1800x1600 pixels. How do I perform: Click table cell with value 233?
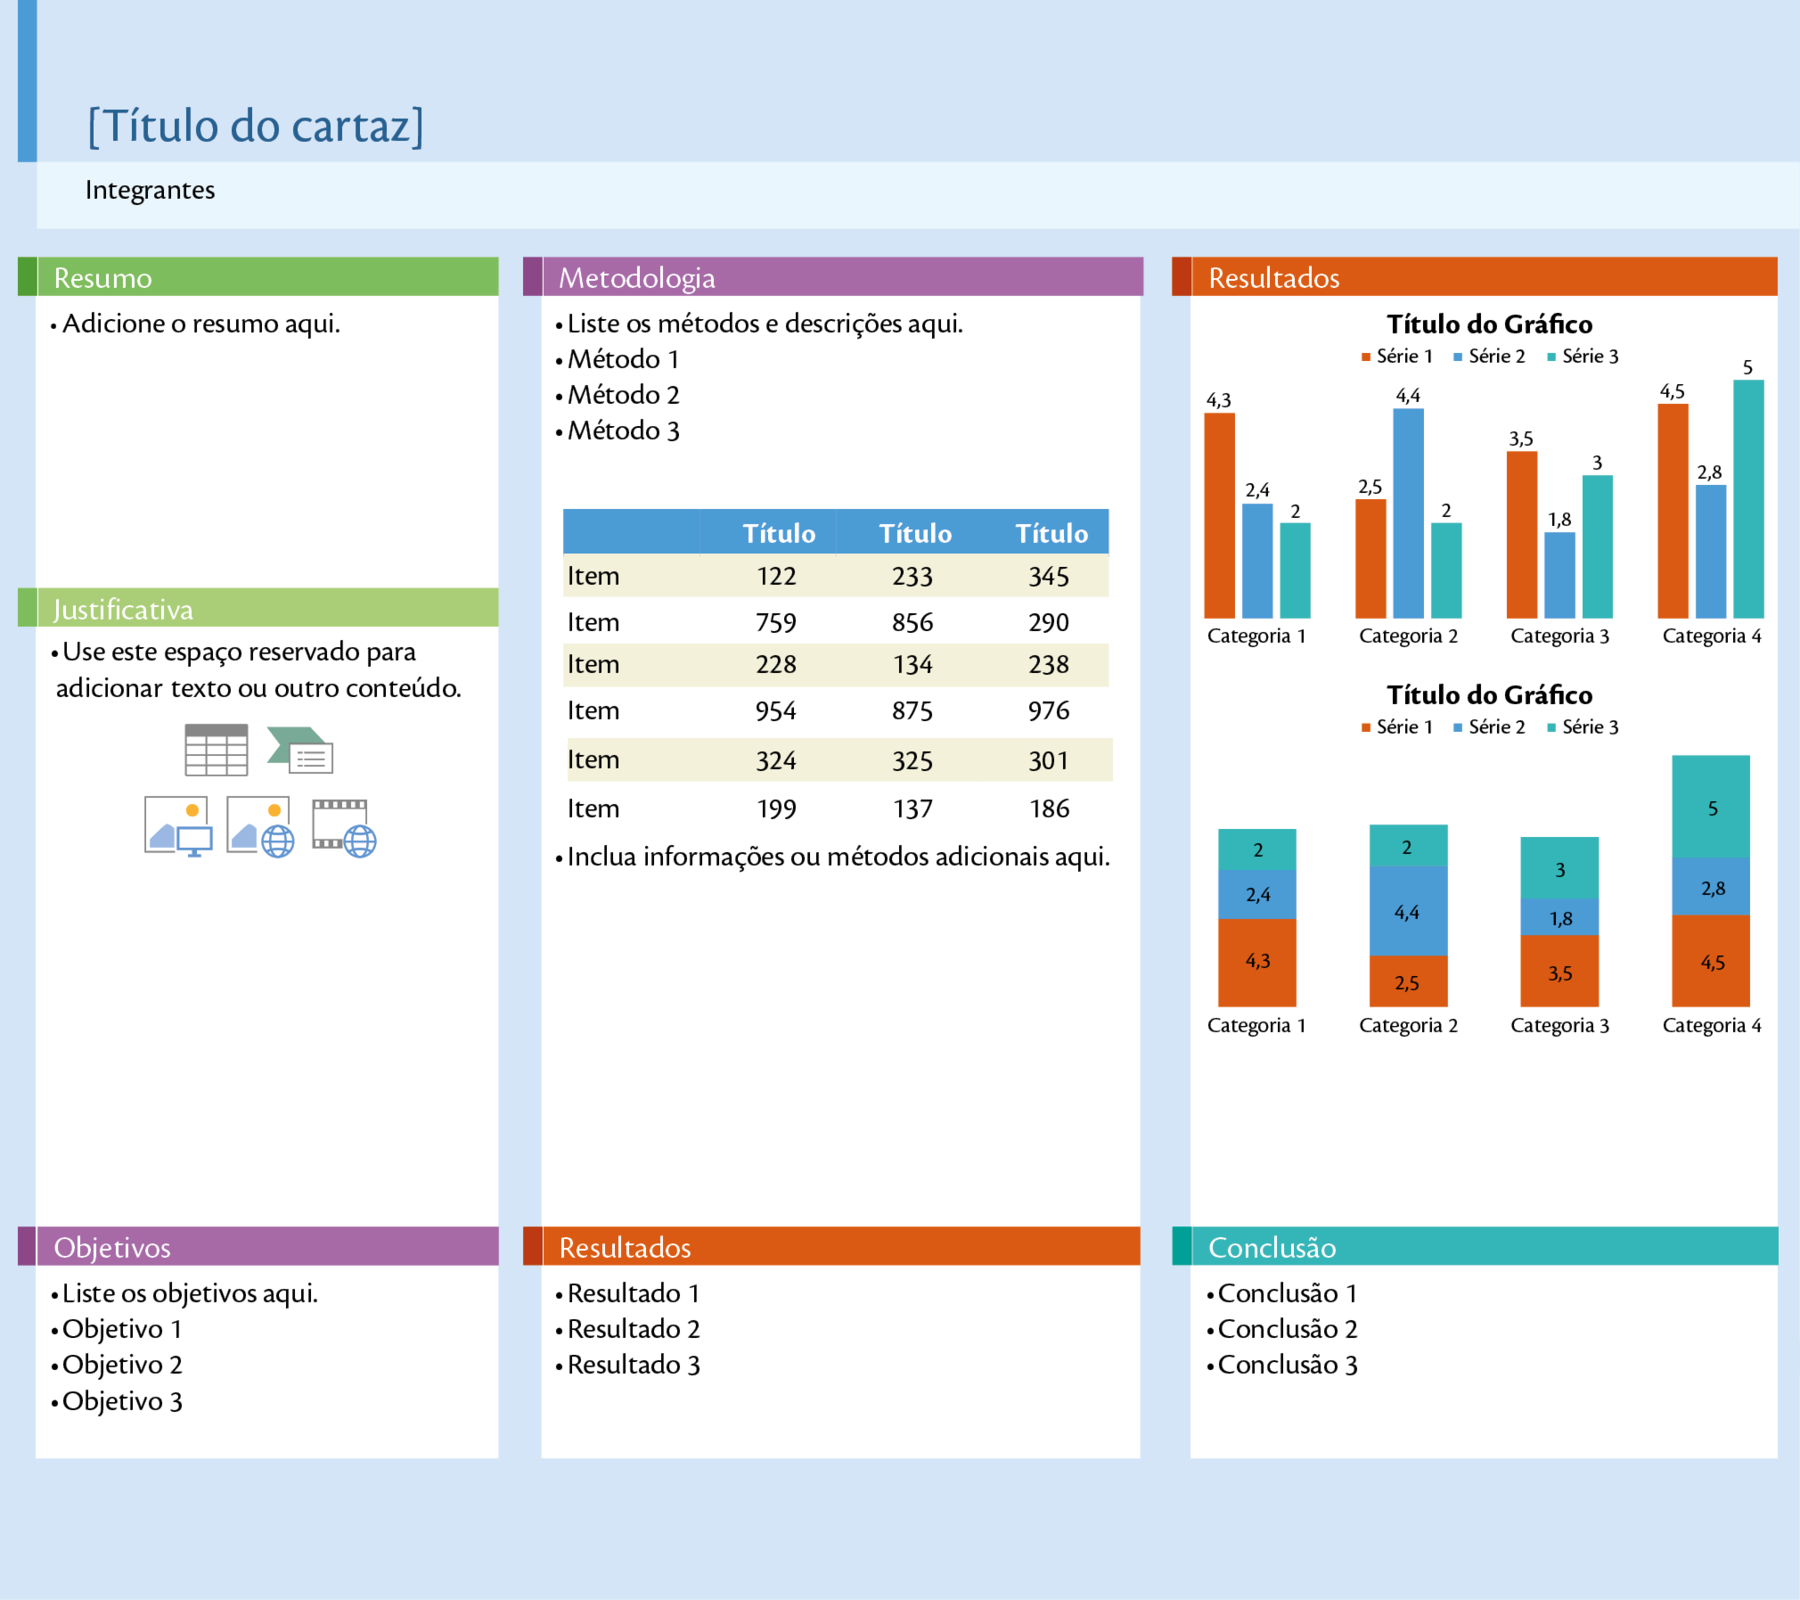tap(912, 577)
